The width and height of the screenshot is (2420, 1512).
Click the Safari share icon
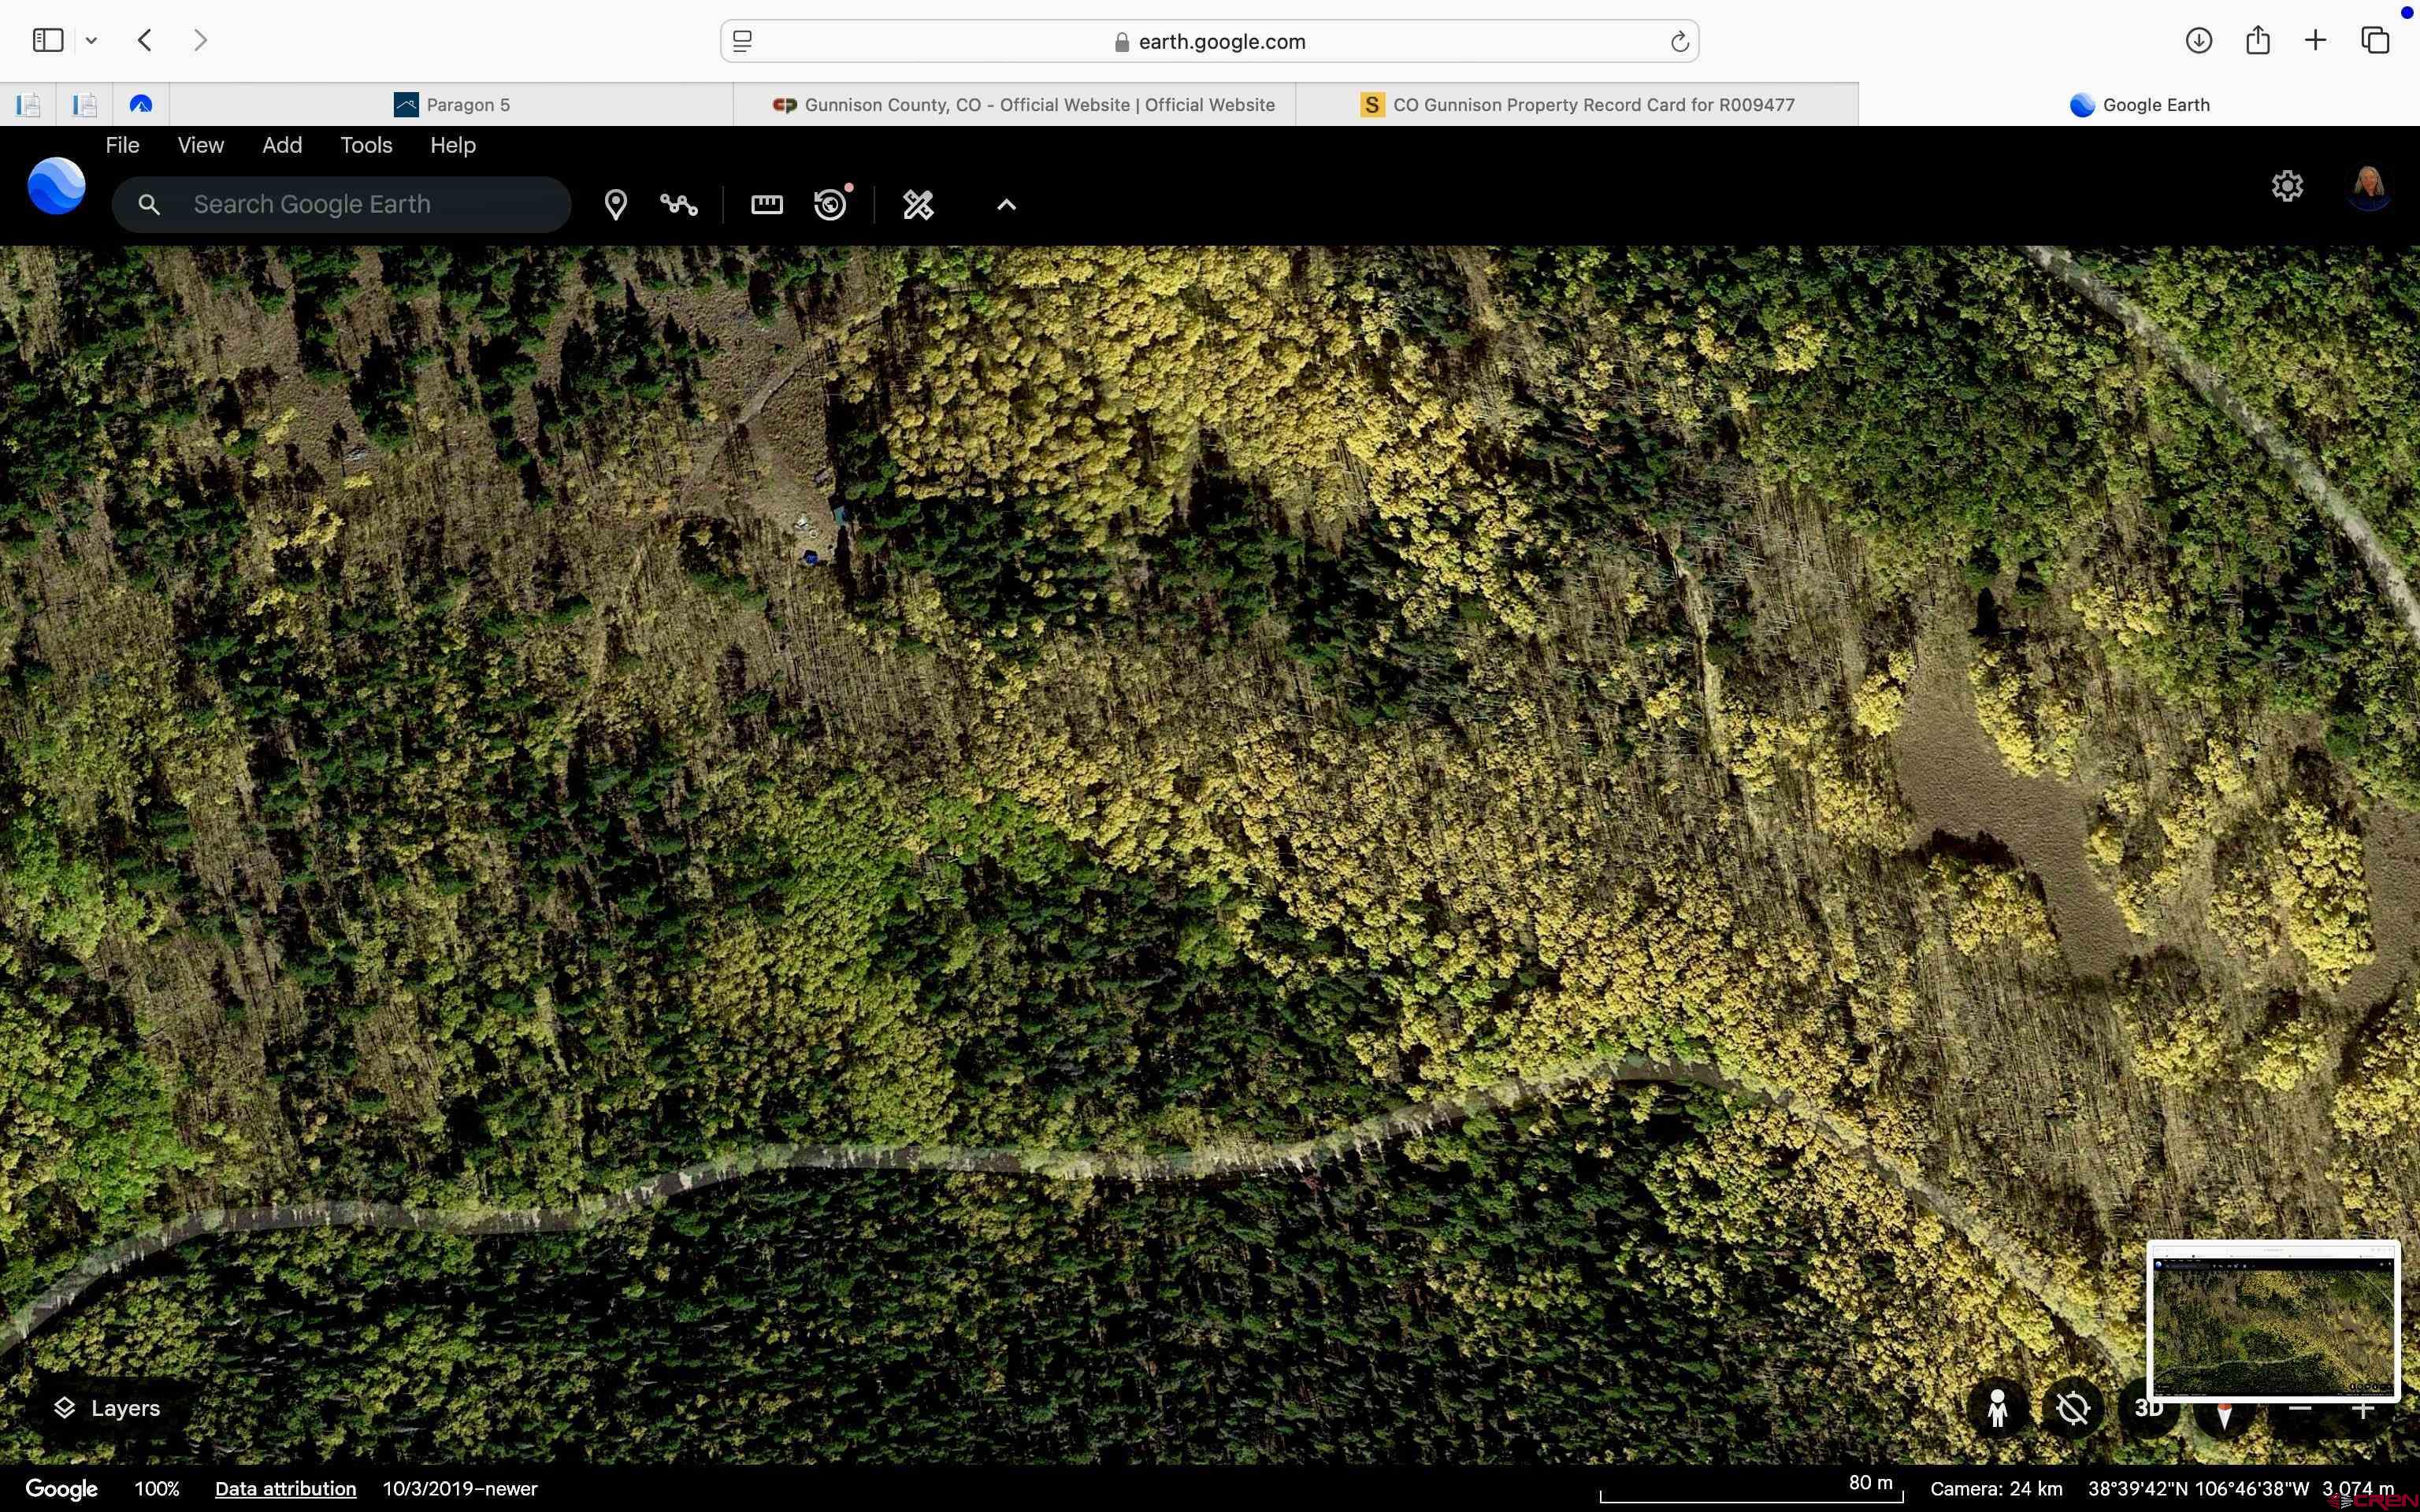2257,41
